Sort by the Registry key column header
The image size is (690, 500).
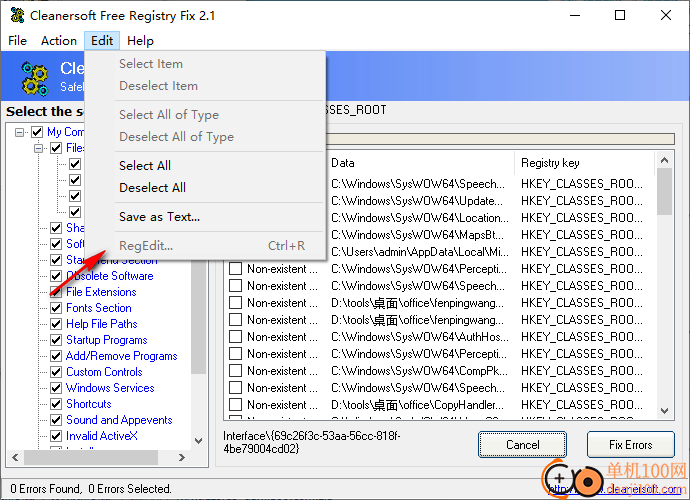click(x=584, y=163)
